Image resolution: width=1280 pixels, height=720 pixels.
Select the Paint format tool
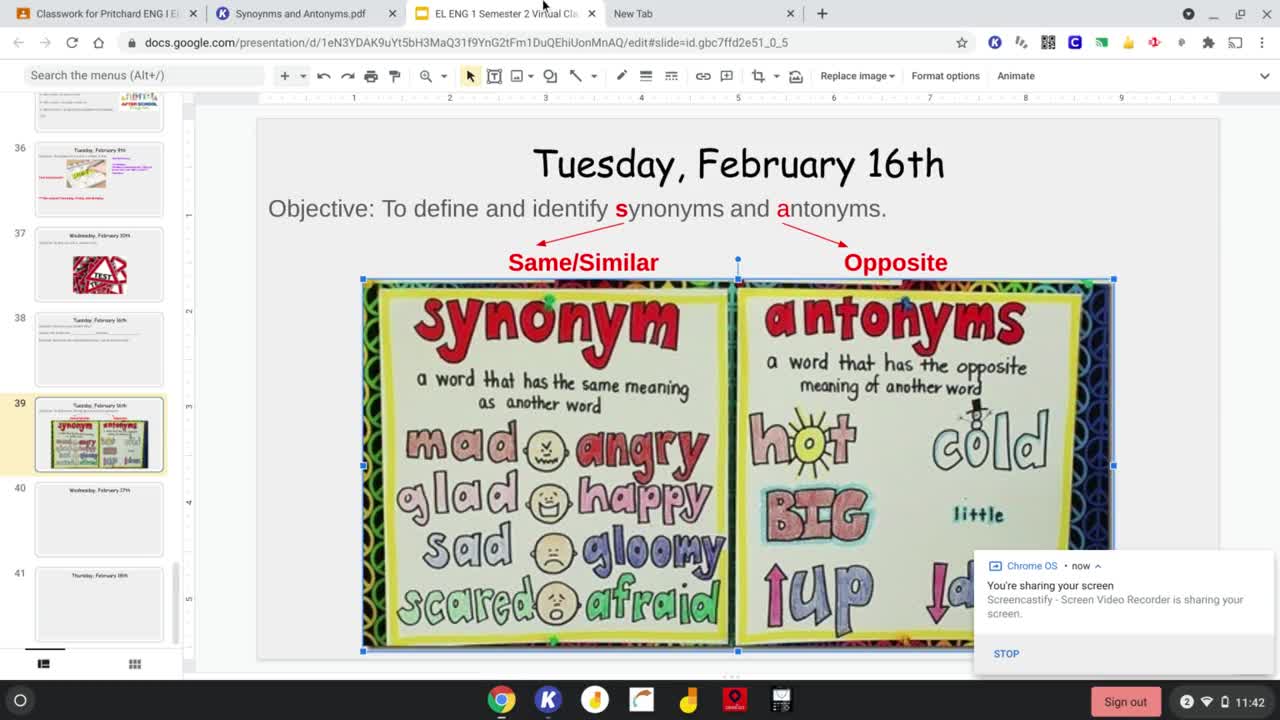point(395,76)
